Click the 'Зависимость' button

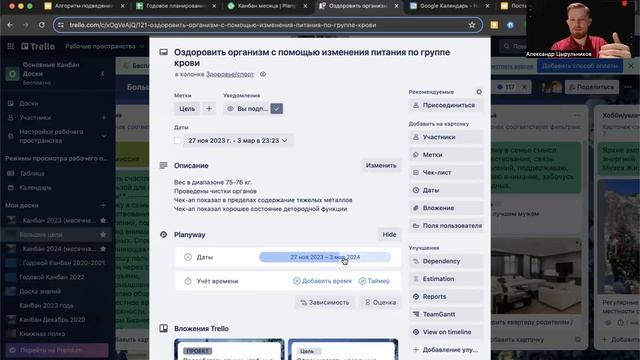pos(325,302)
